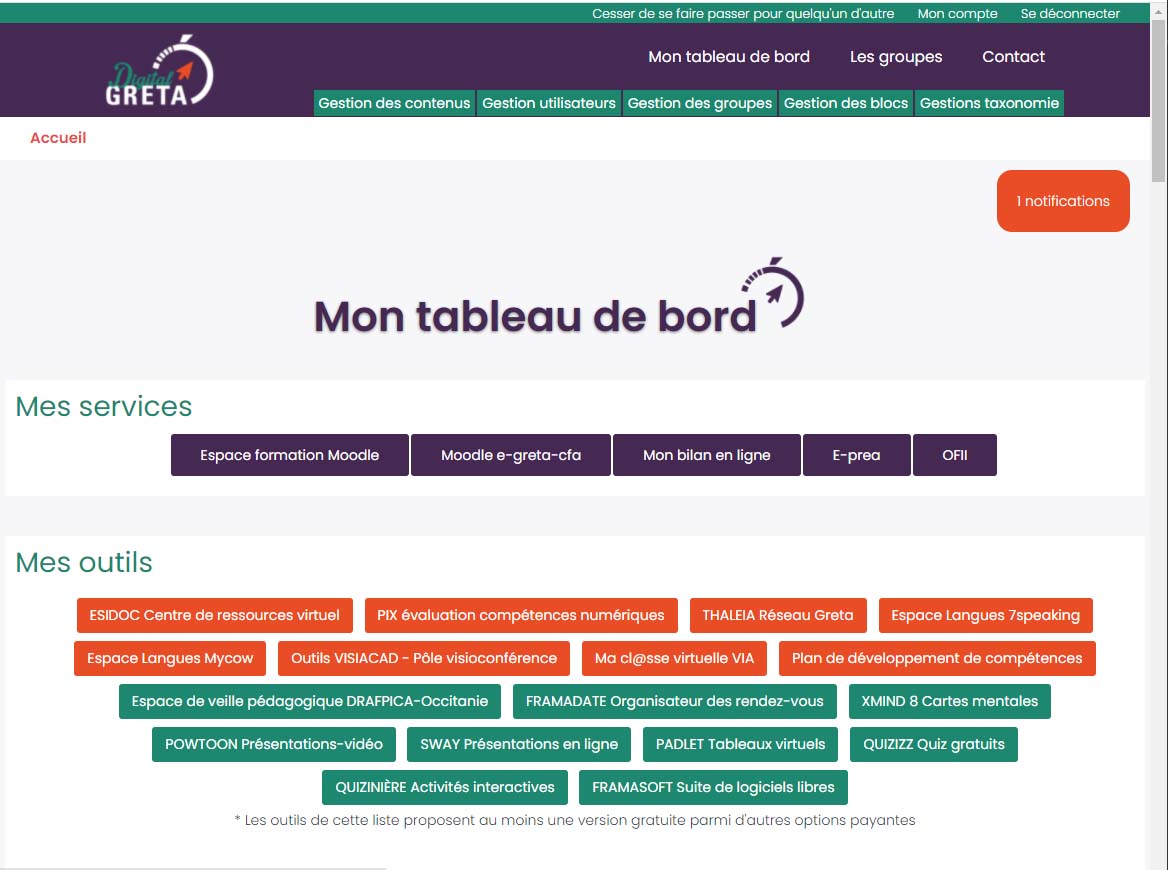Open FRAMASOFT Suite de logiciels libres
This screenshot has width=1168, height=870.
coord(714,787)
